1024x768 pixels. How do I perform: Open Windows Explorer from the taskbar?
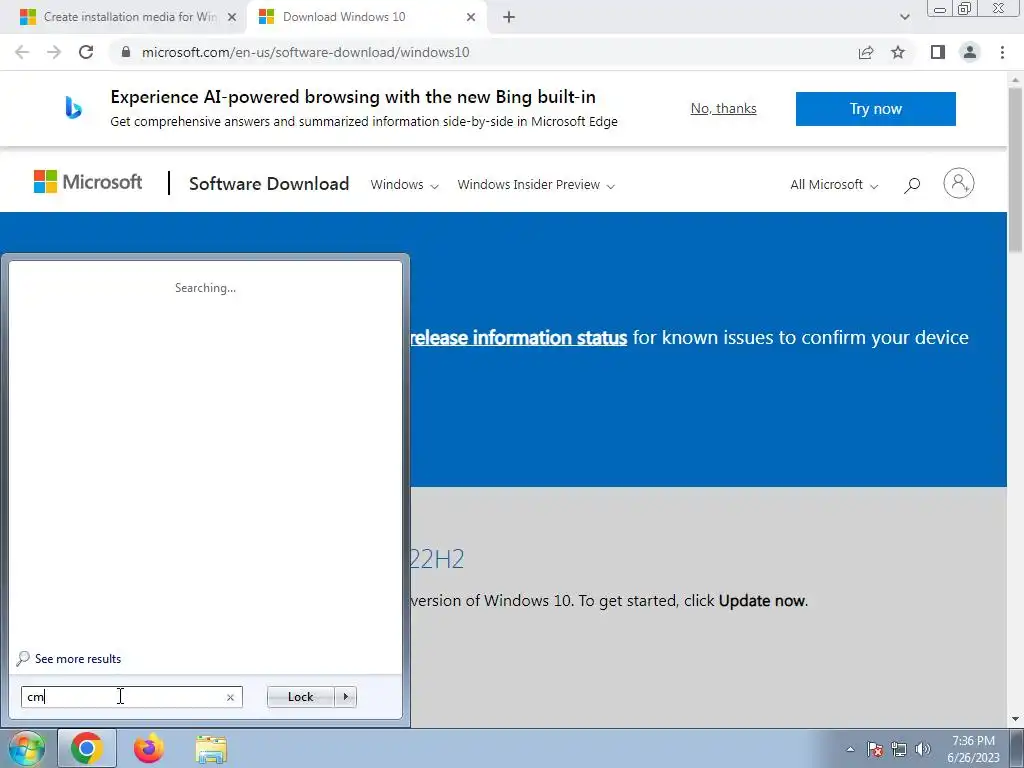[211, 749]
